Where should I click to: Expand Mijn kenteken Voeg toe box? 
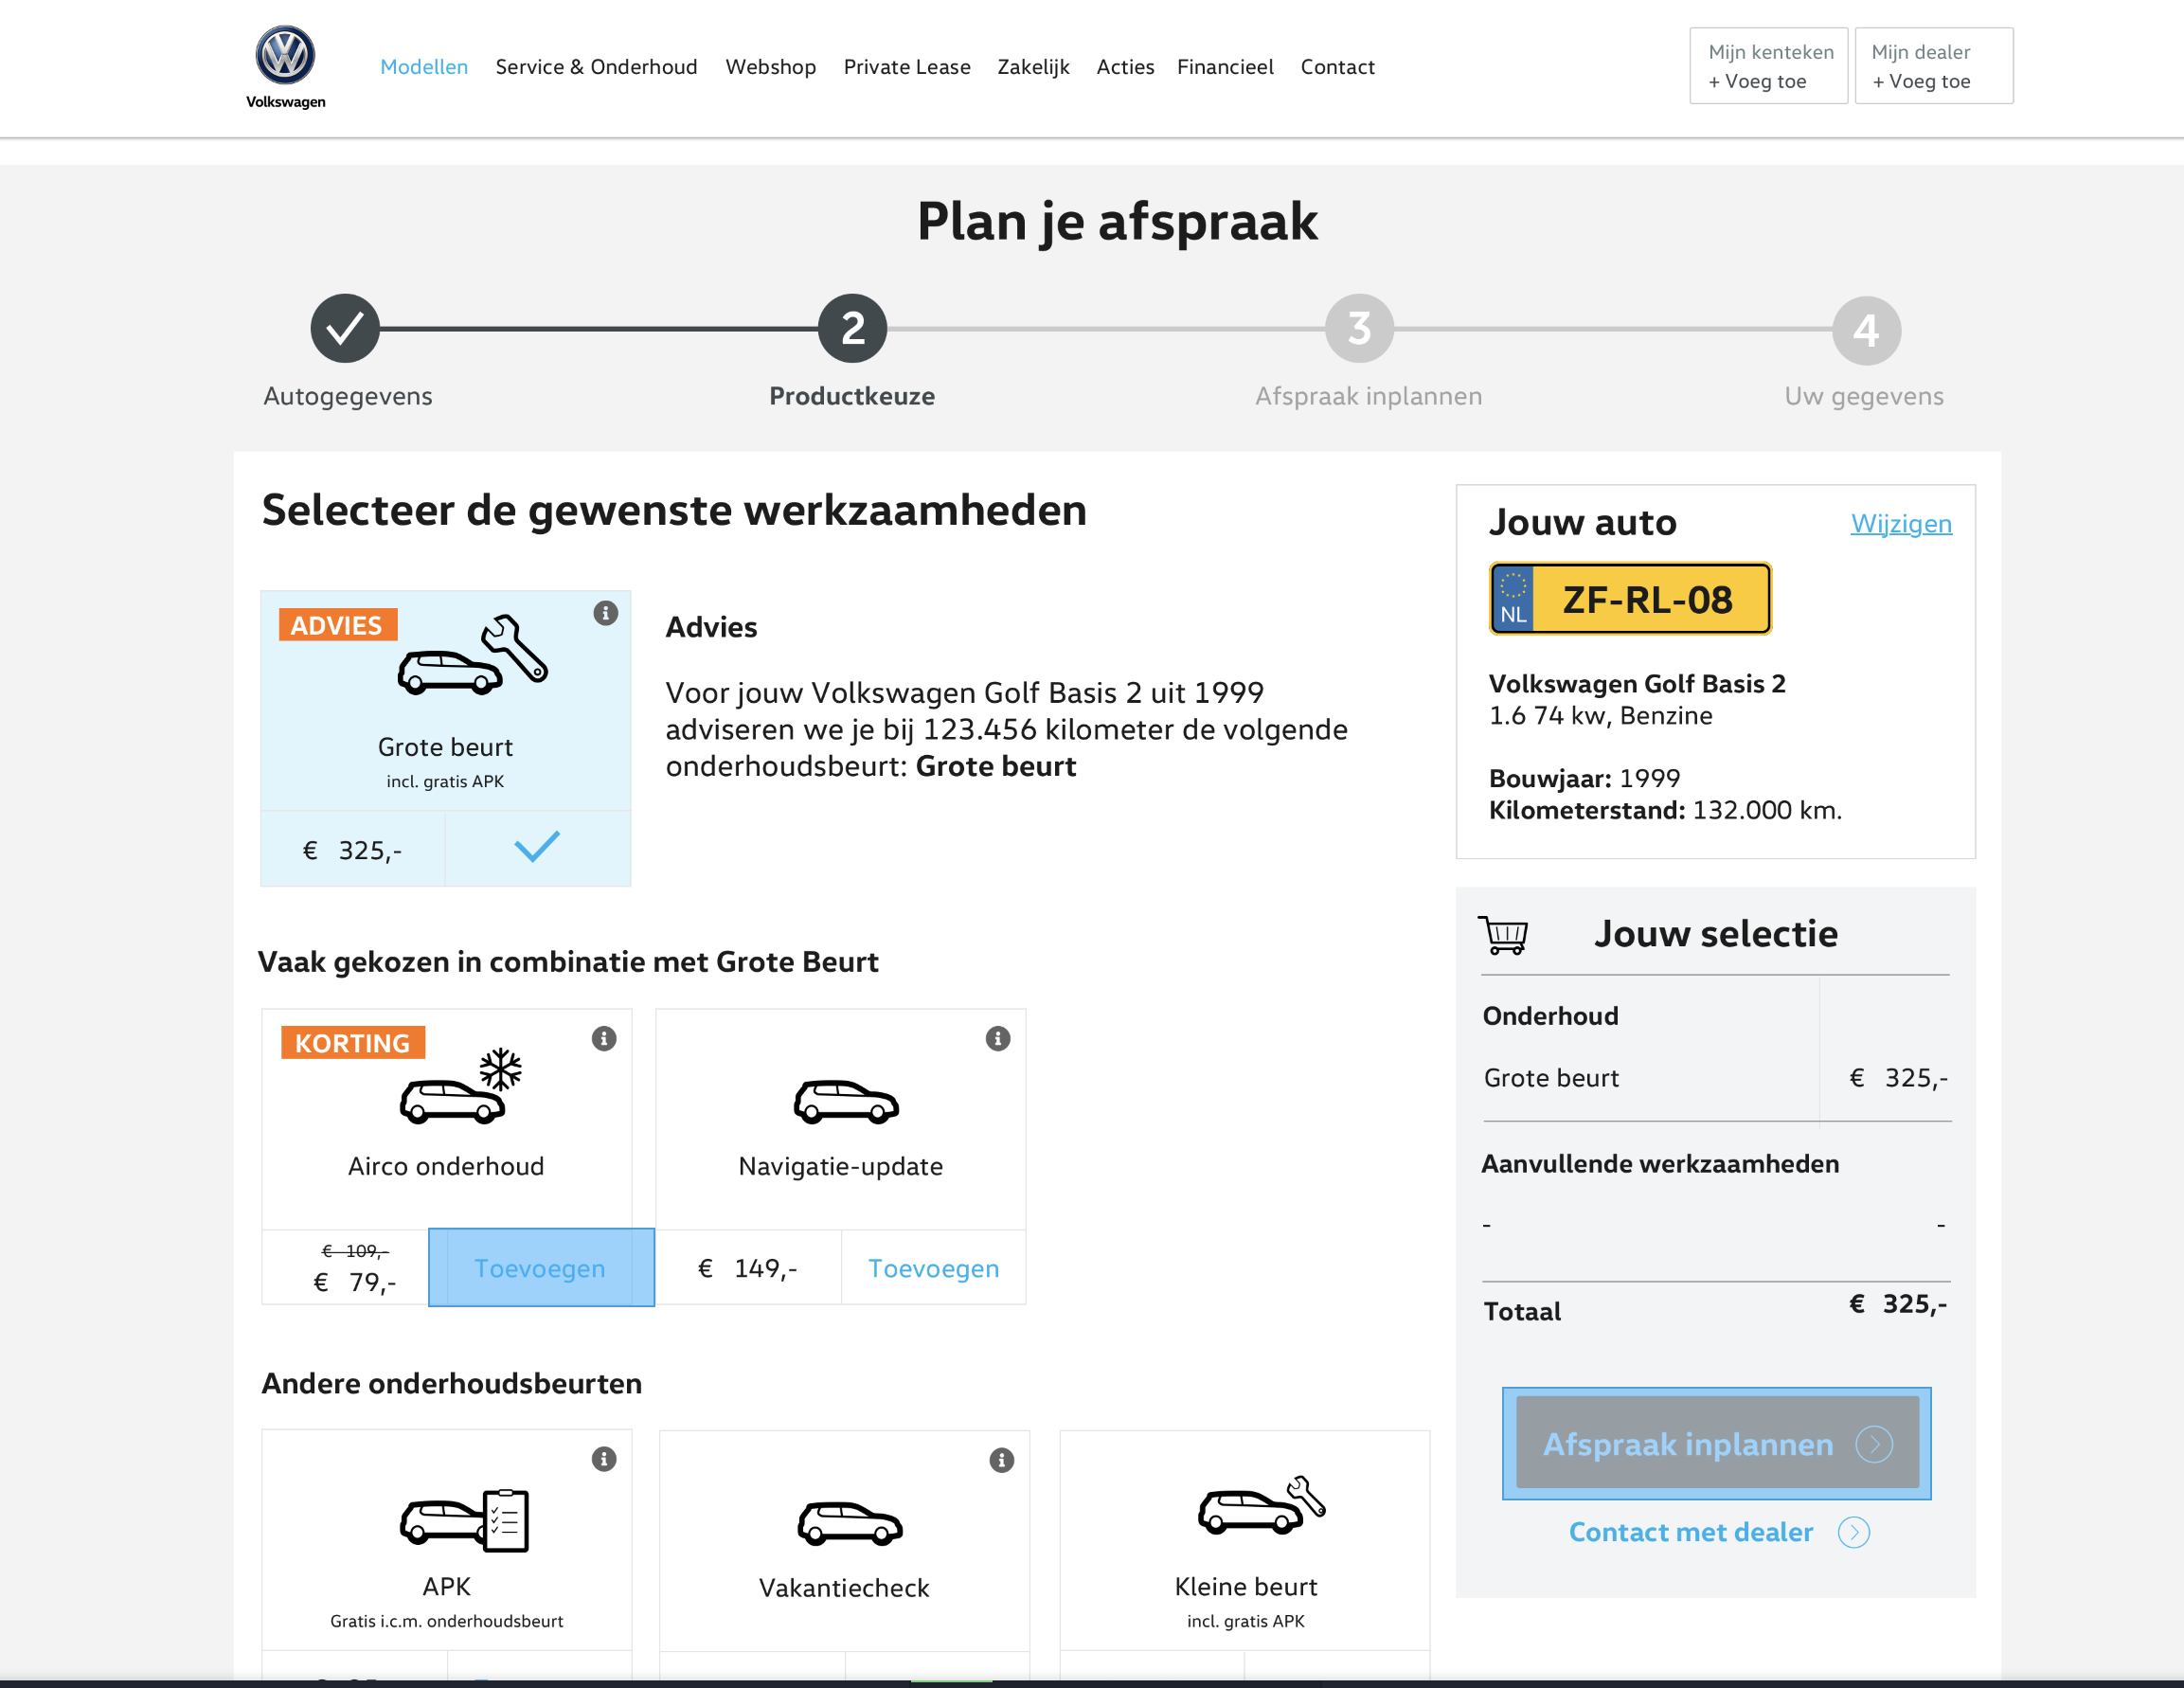[x=1768, y=66]
